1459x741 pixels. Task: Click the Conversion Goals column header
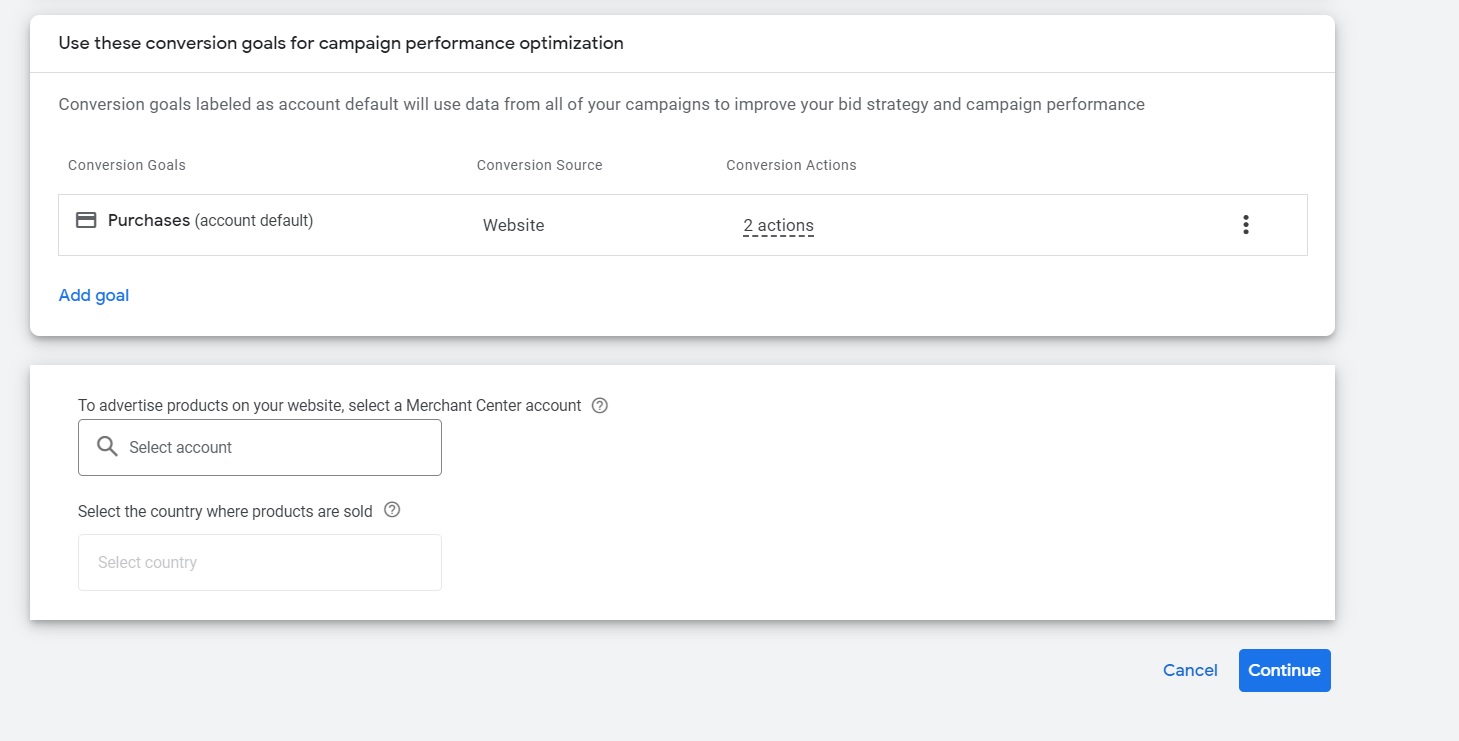(127, 165)
